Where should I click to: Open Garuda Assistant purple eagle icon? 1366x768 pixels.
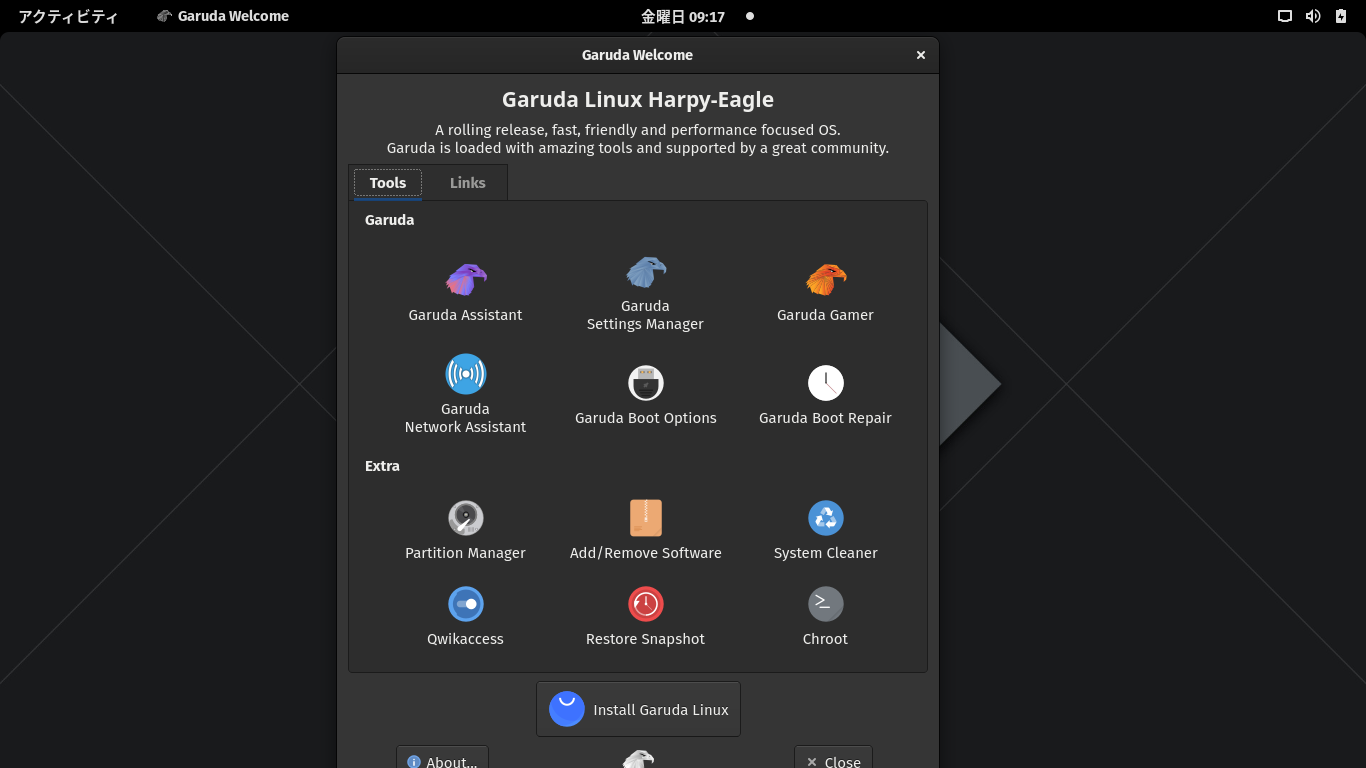point(466,279)
